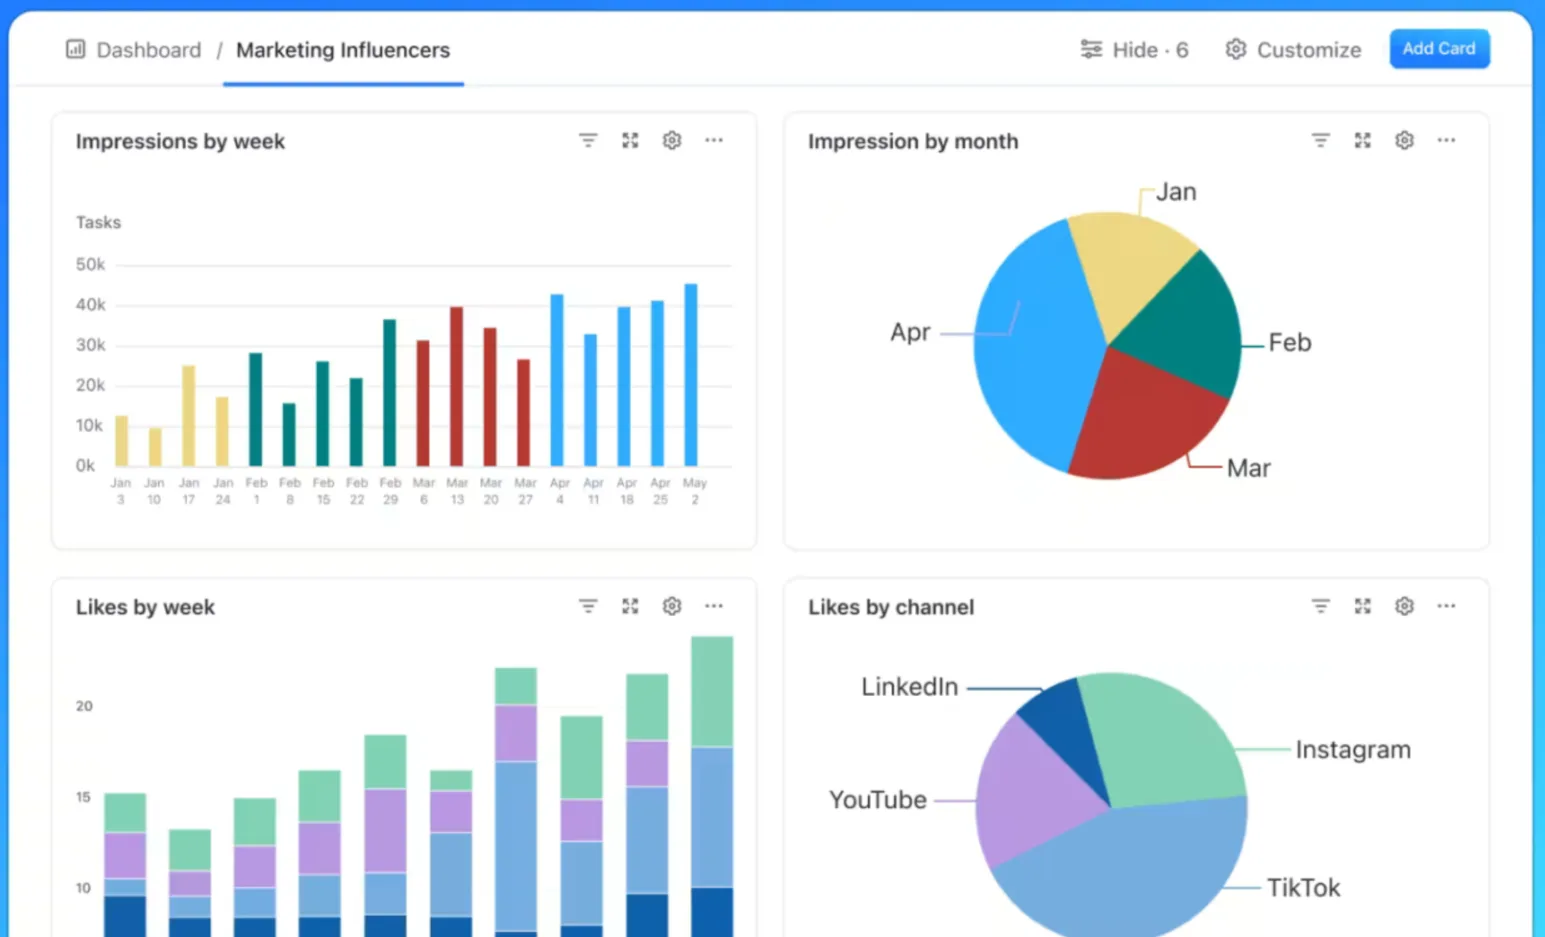Switch to the Marketing Influencers tab

point(342,50)
